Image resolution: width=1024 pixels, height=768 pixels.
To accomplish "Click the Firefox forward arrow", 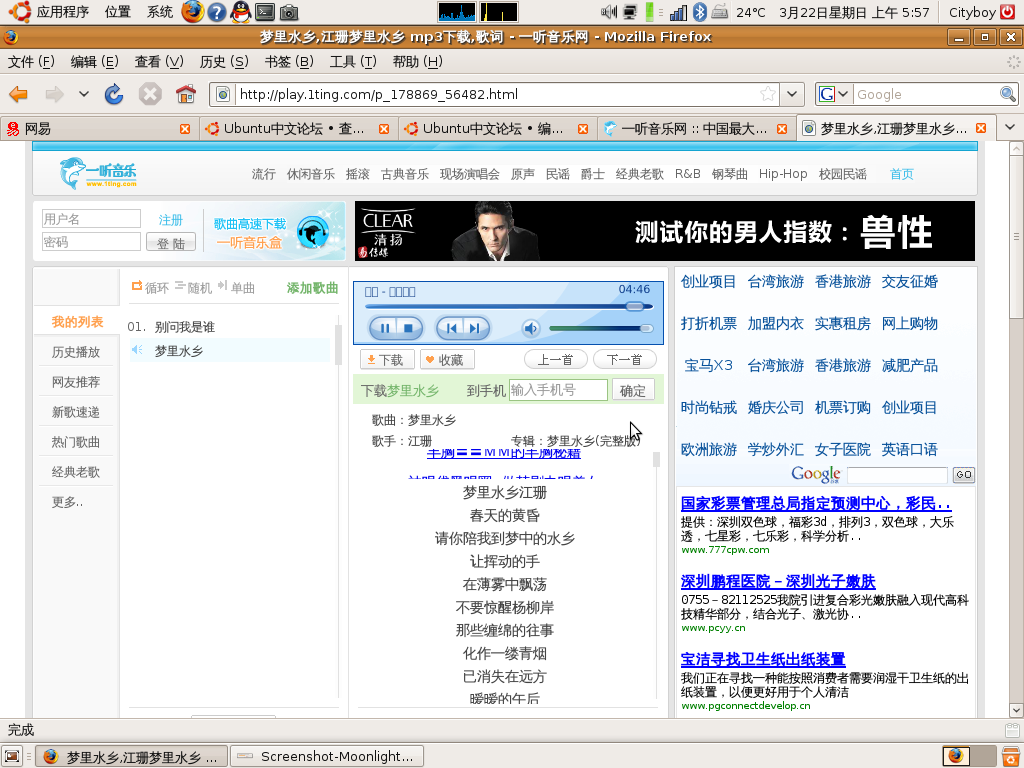I will (x=54, y=95).
